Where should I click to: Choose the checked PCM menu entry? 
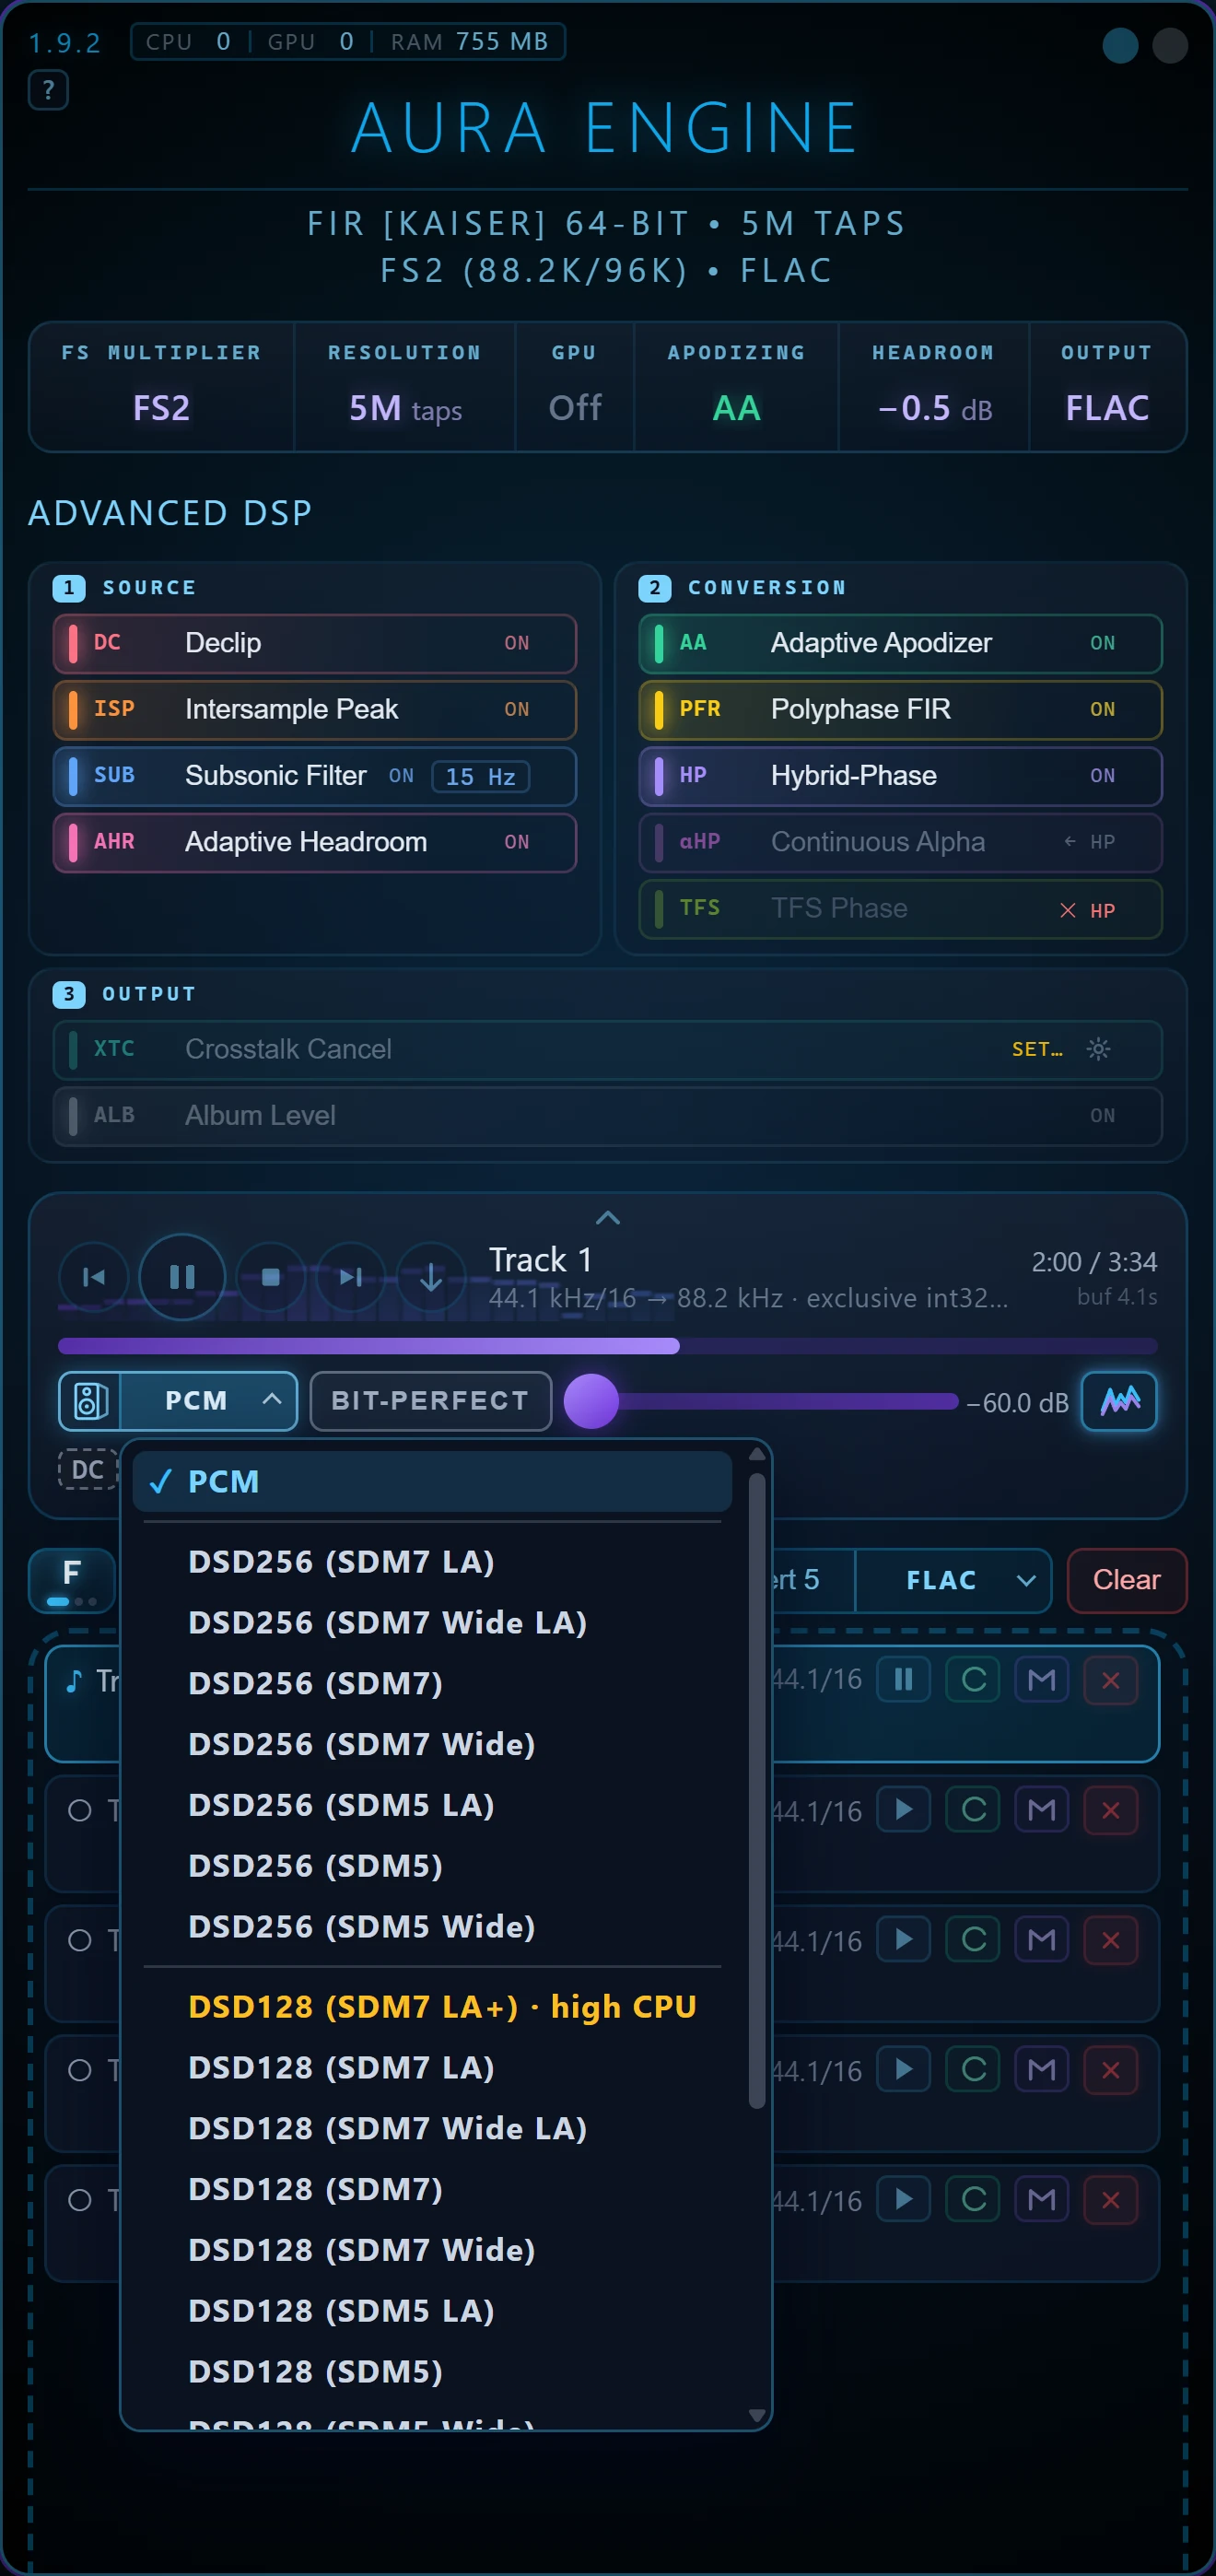tap(433, 1481)
